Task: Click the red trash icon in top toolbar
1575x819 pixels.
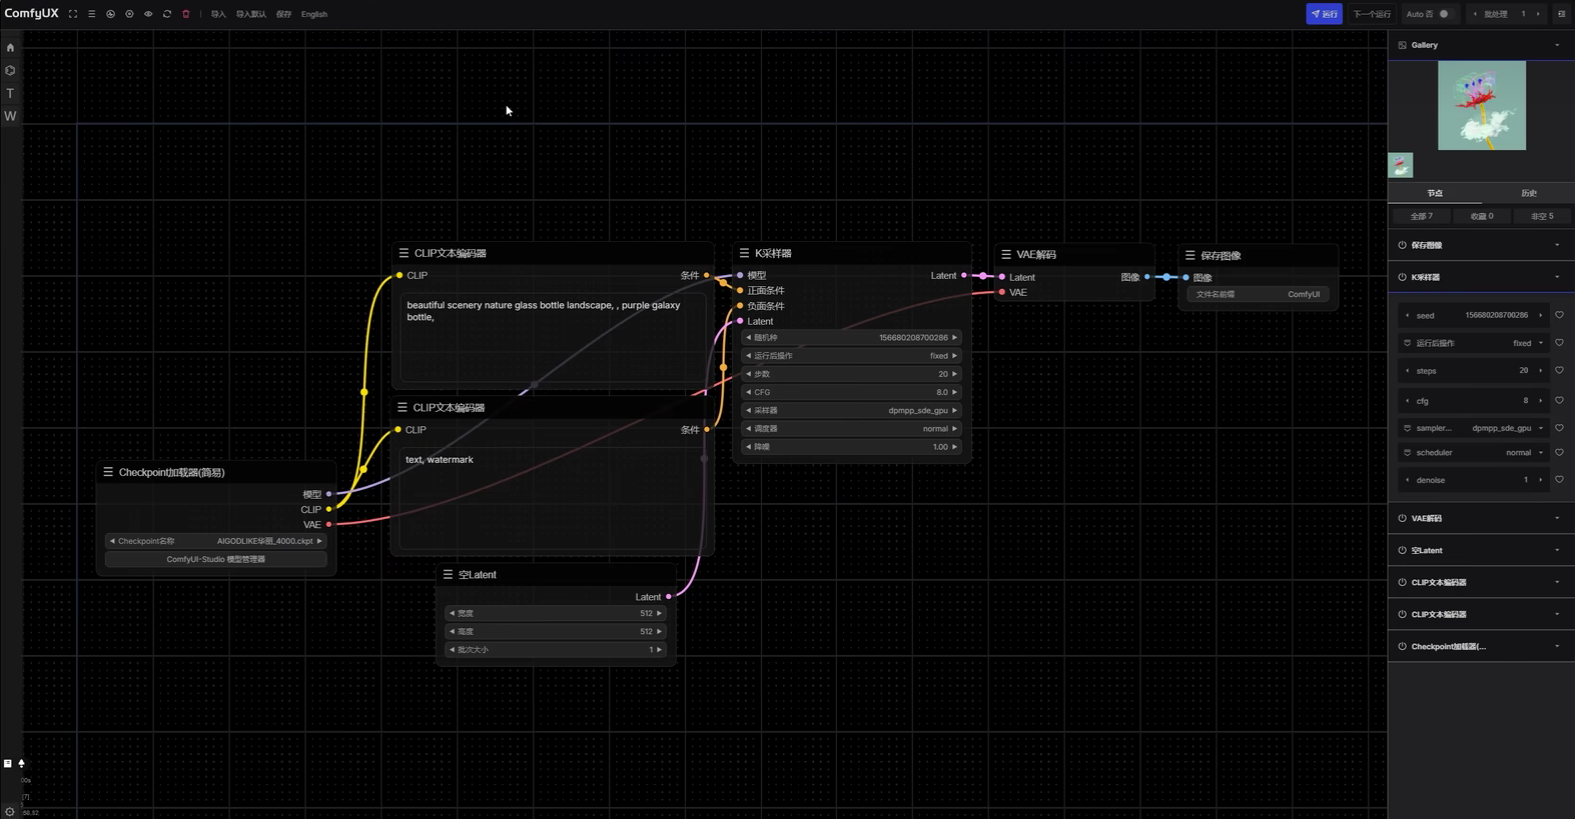Action: (186, 14)
